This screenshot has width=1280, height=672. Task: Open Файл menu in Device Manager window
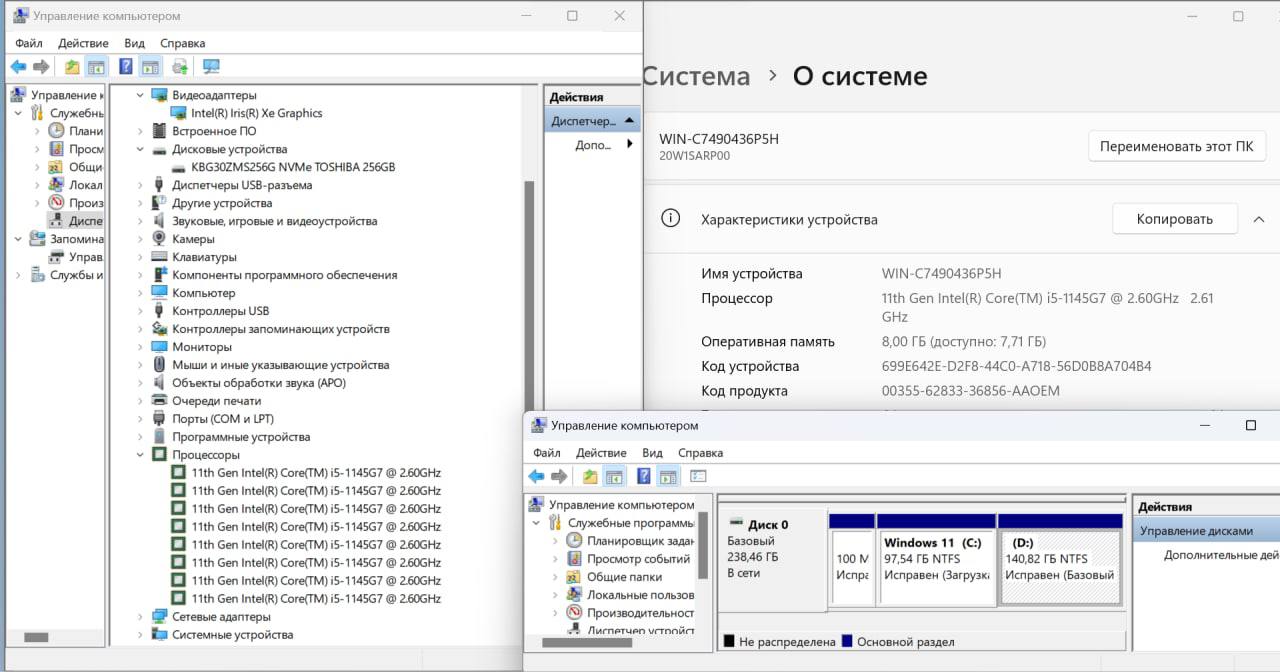pos(29,43)
